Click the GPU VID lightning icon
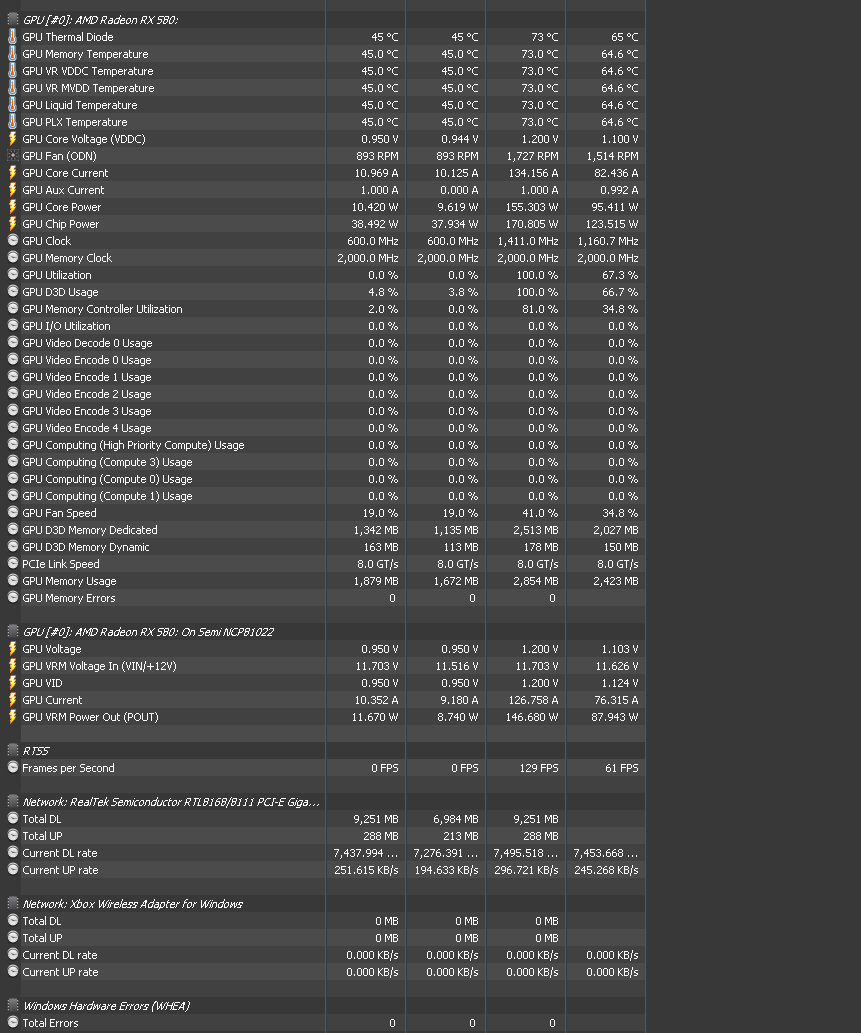 pyautogui.click(x=12, y=683)
